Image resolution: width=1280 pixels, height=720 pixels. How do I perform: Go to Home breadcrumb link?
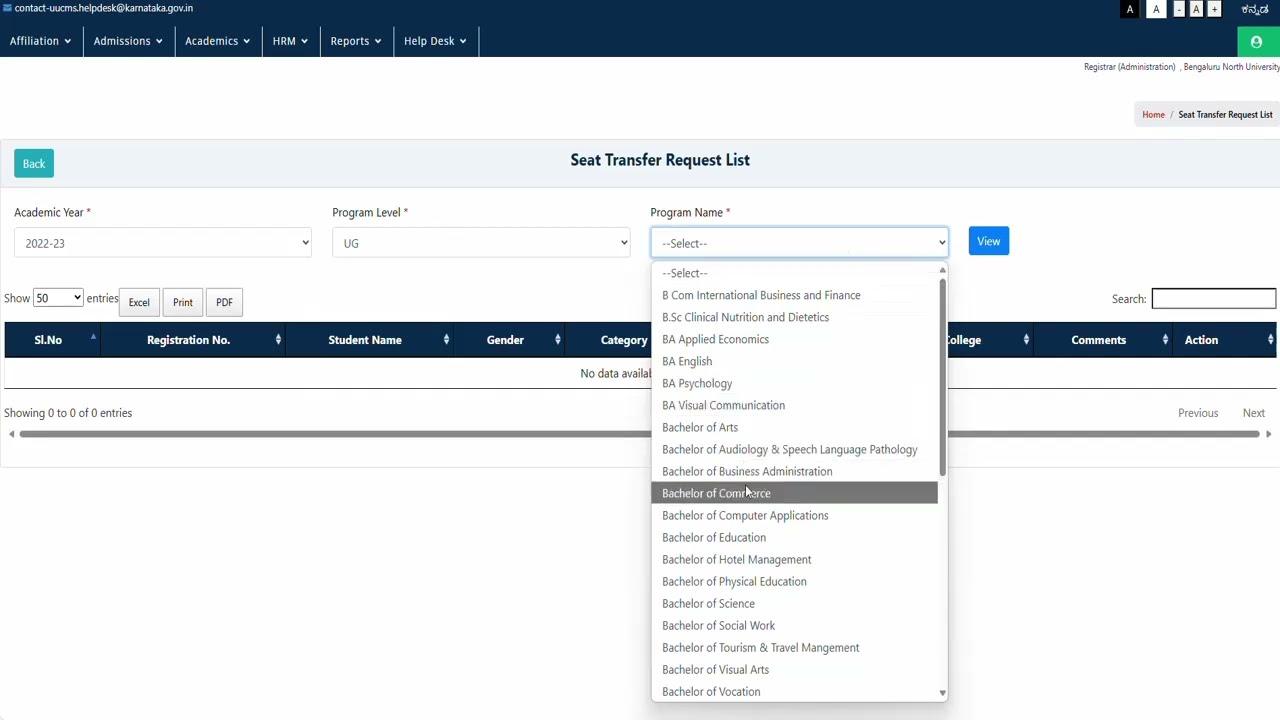[x=1153, y=115]
